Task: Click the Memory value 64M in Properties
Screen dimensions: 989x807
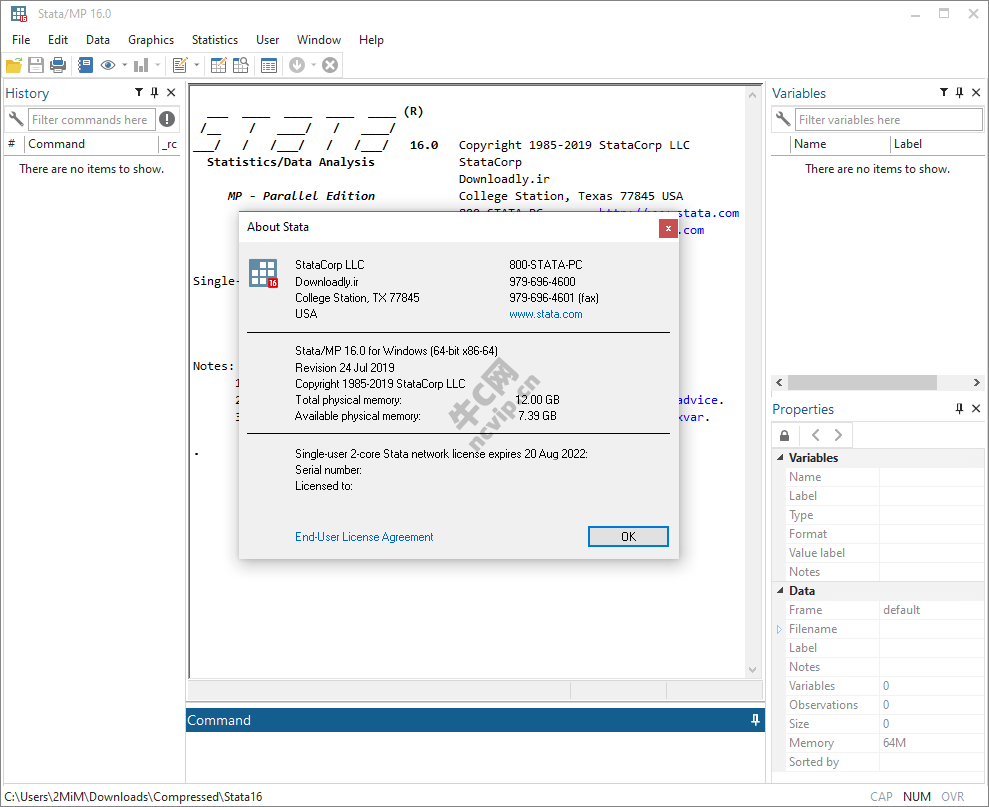Action: pyautogui.click(x=894, y=743)
